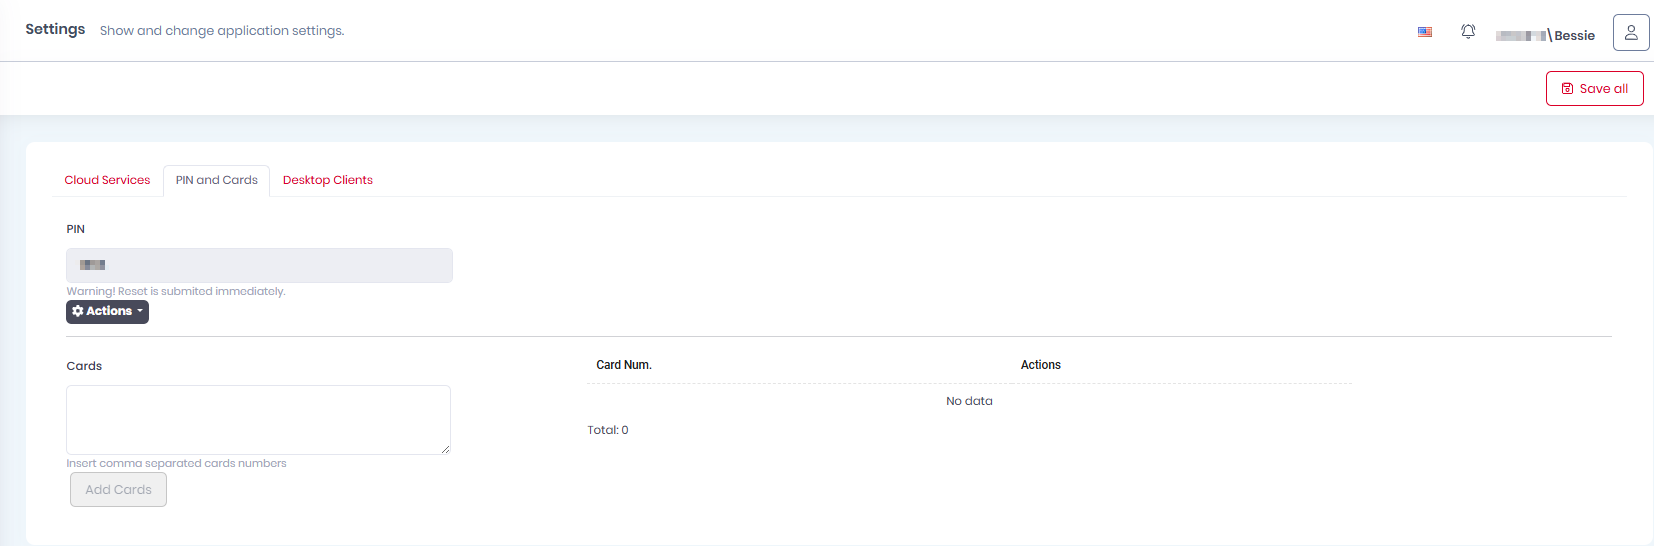This screenshot has height=546, width=1654.
Task: Click the Card Num. column header
Action: pyautogui.click(x=624, y=366)
